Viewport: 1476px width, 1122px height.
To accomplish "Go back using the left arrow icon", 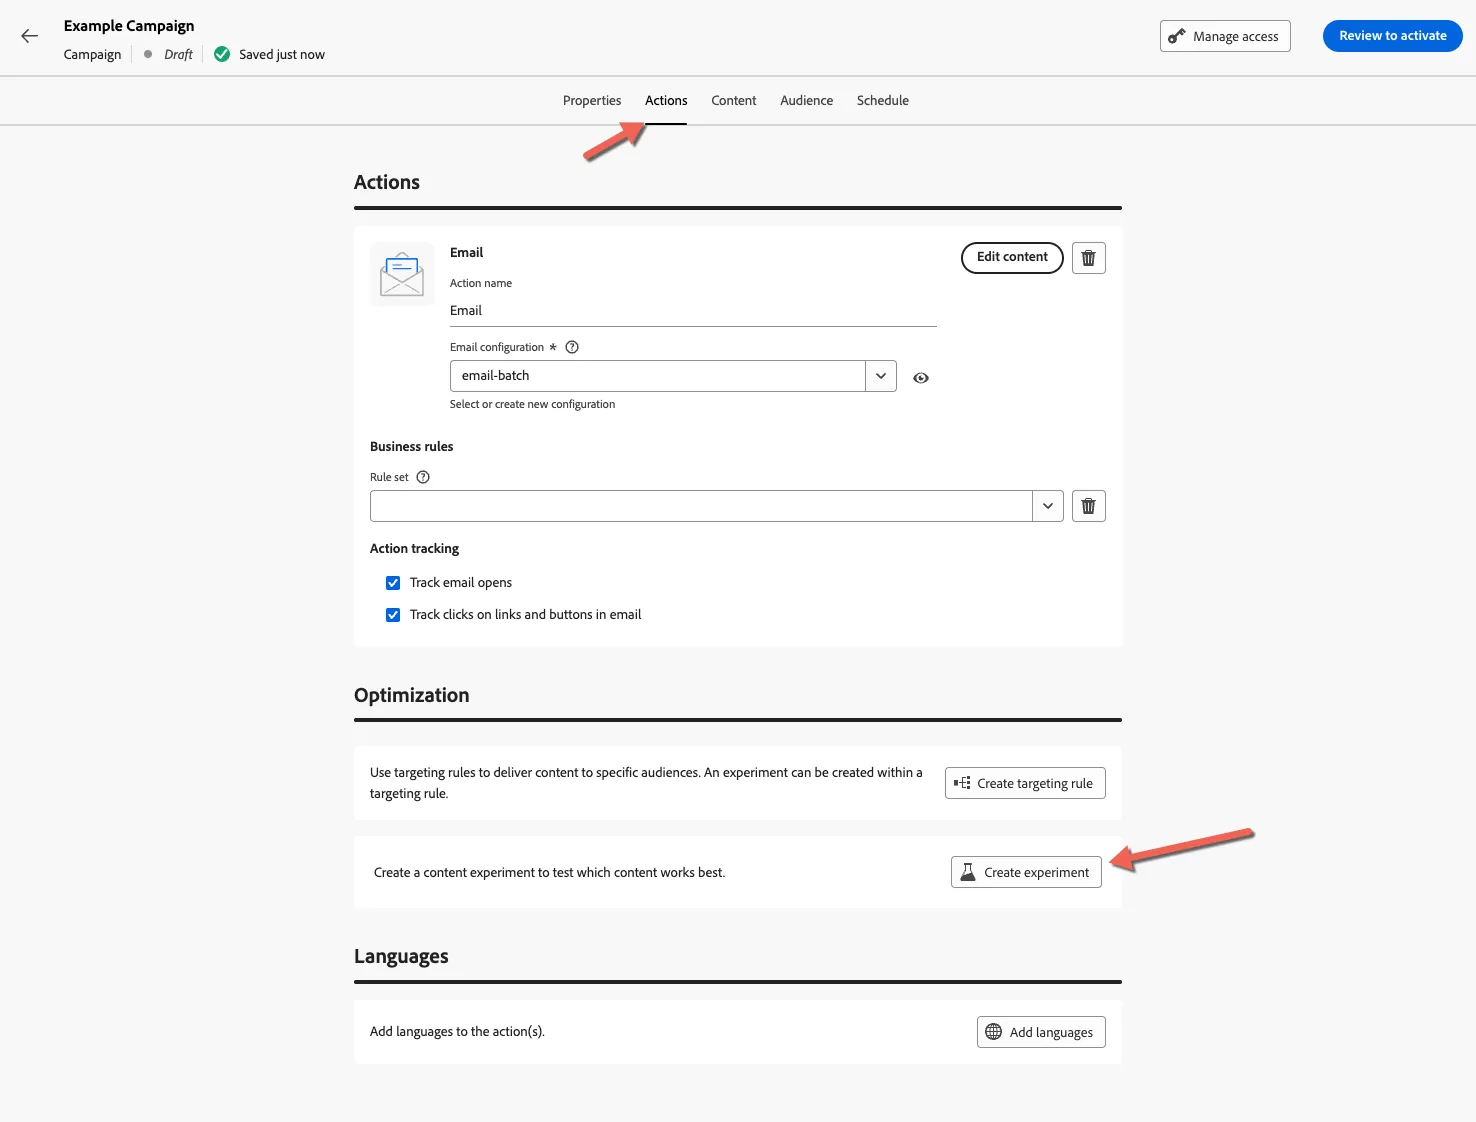I will pos(29,36).
